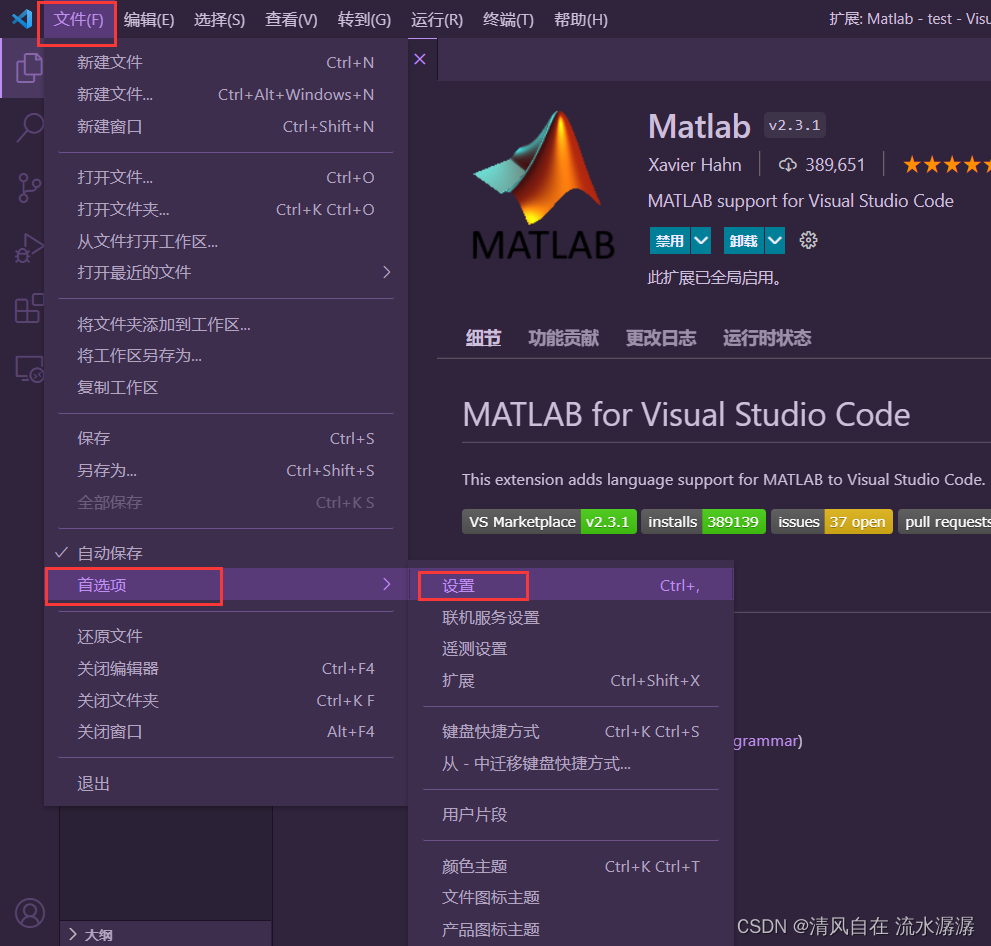Screen dimensions: 991x946
Task: Switch to the 更改日志 tab
Action: (660, 338)
